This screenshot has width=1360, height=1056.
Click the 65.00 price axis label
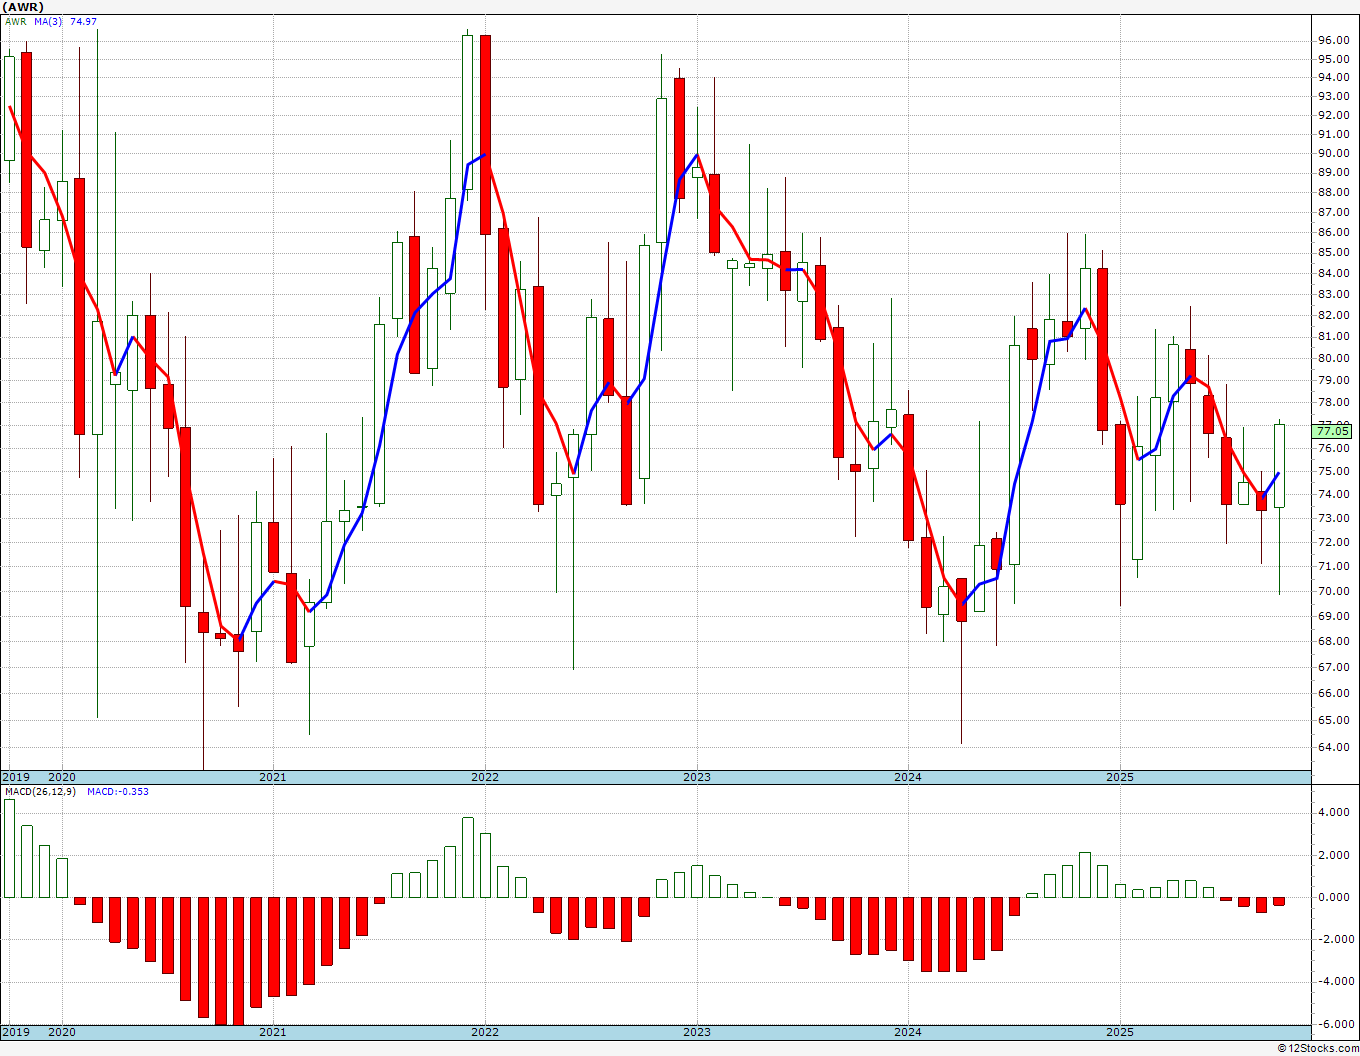tap(1333, 720)
